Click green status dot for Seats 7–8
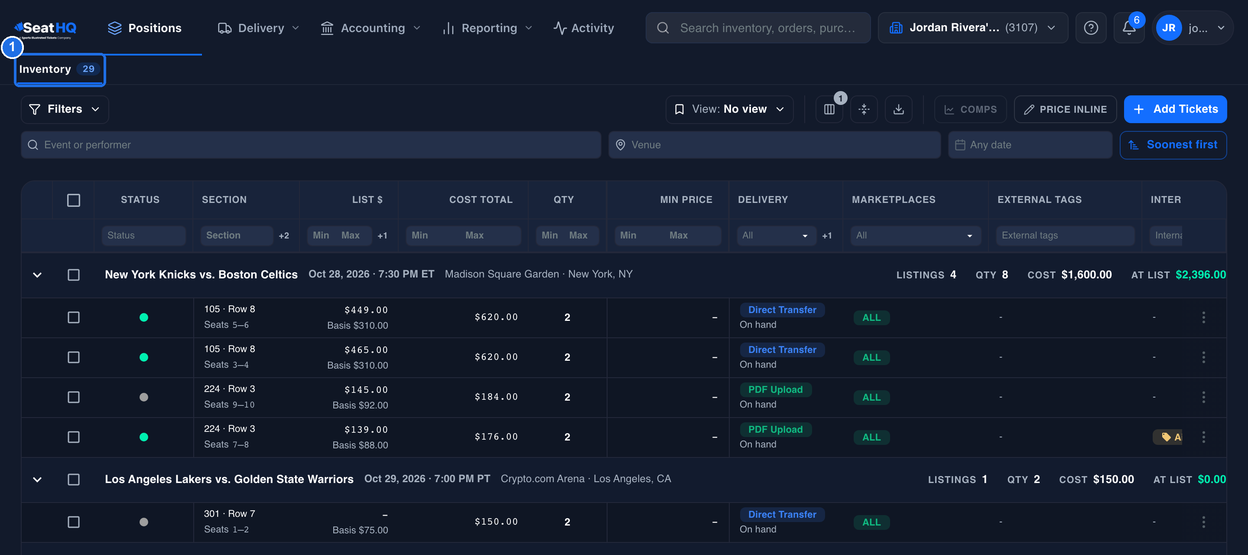Screen dimensions: 1248x555 coord(144,437)
